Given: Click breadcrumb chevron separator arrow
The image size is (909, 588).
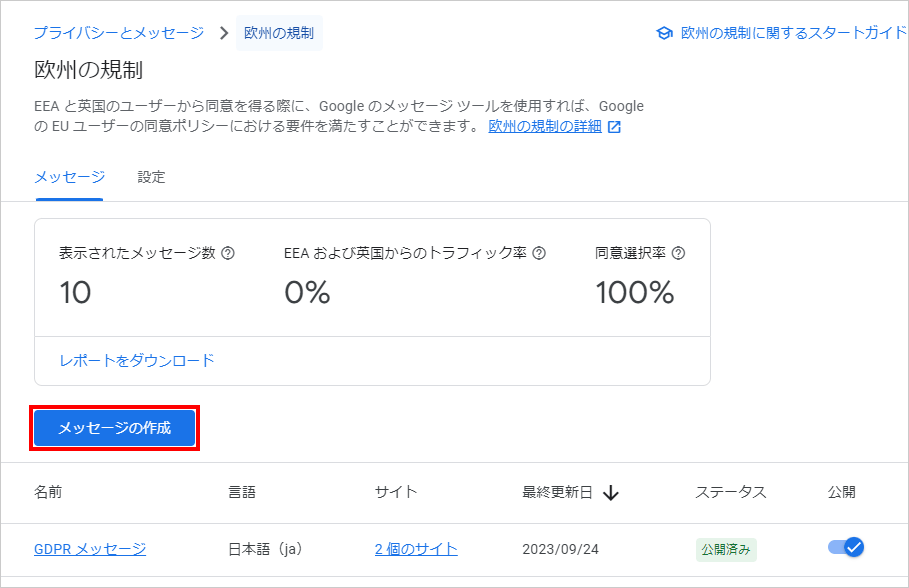Looking at the screenshot, I should (224, 33).
